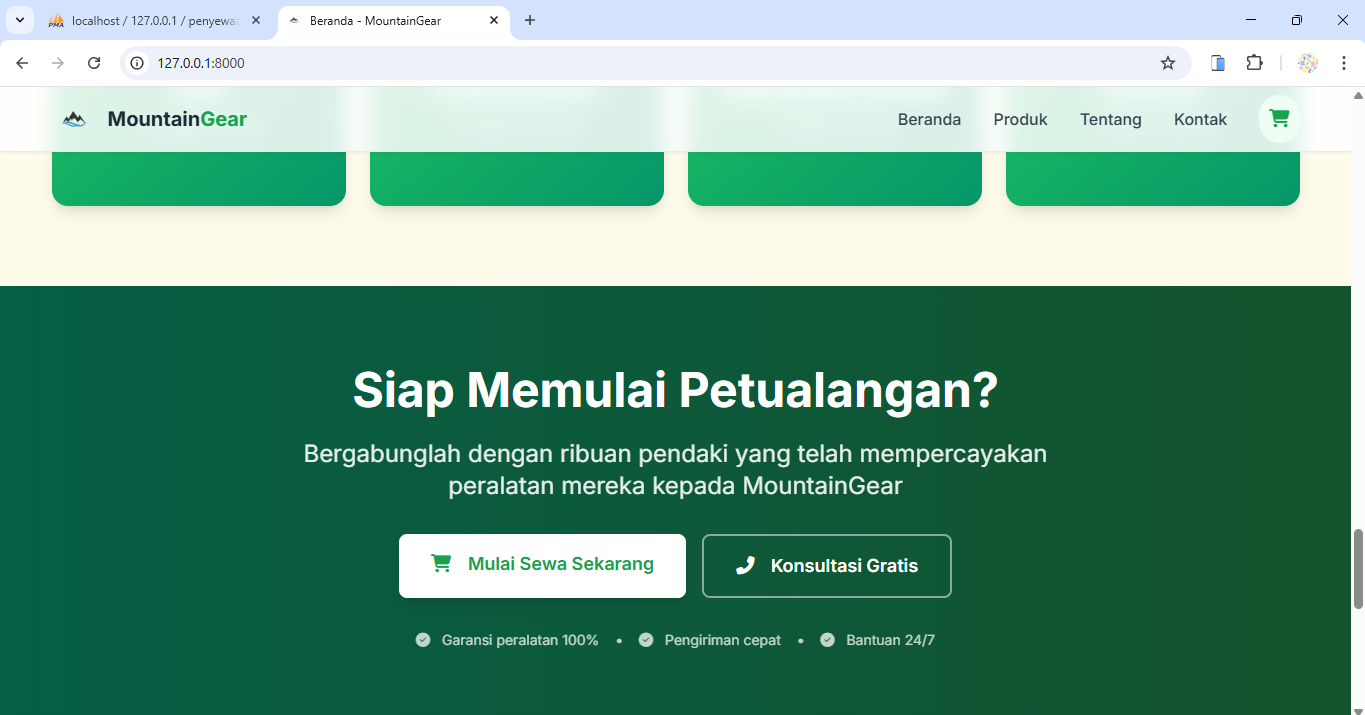View site information icon in address bar
Screen dimensions: 1365x715
[x=138, y=63]
